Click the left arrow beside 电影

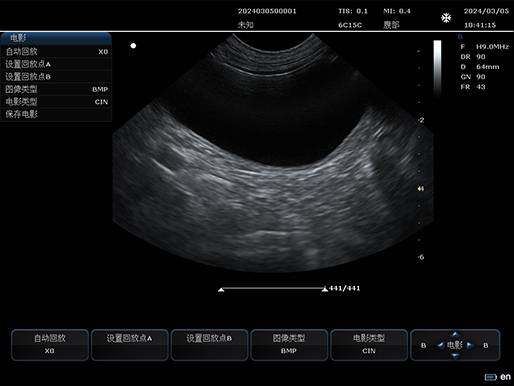tap(441, 345)
